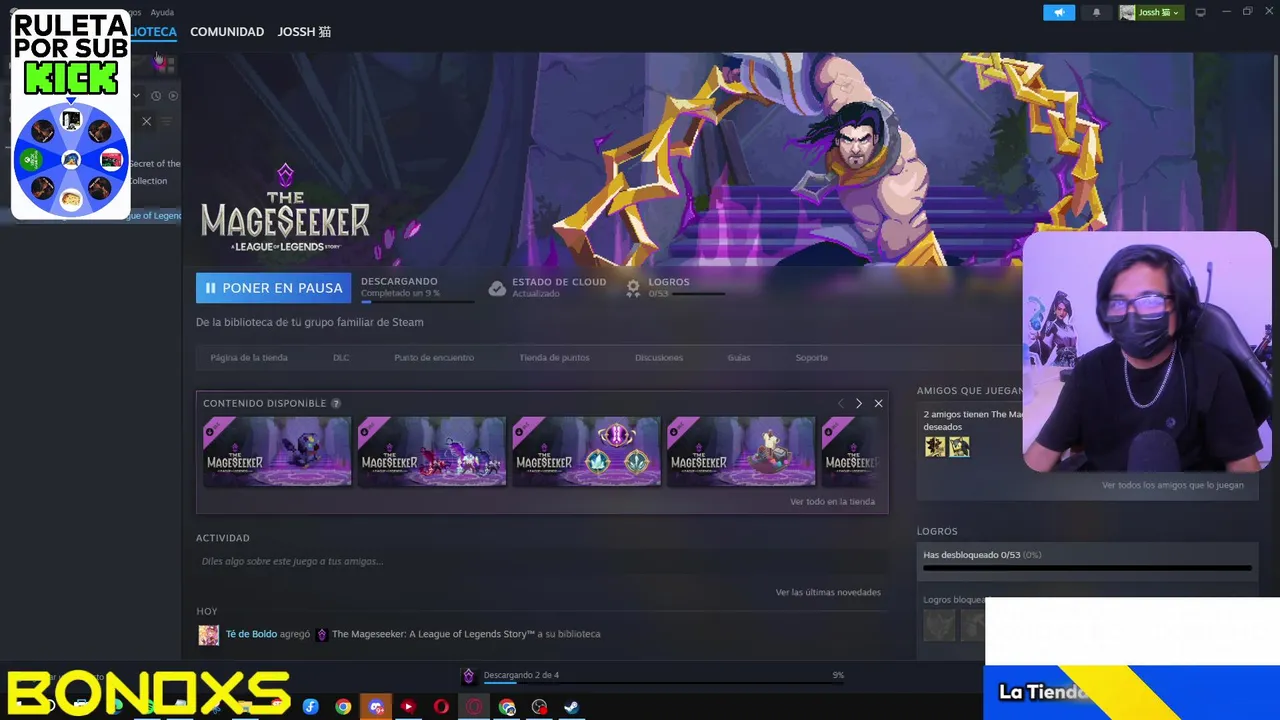Click Té de Boldo avatar in activity
This screenshot has width=1280, height=720.
208,635
